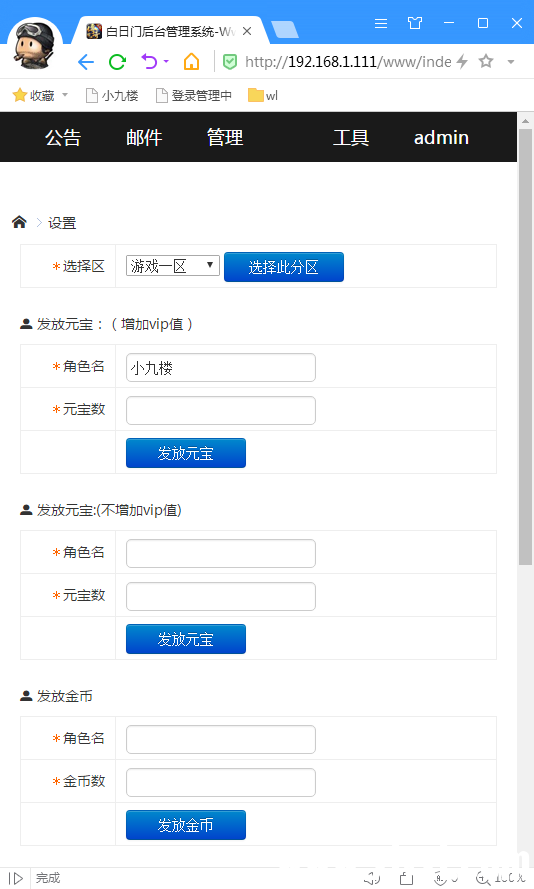
Task: Click the breadcrumb home icon
Action: (19, 222)
